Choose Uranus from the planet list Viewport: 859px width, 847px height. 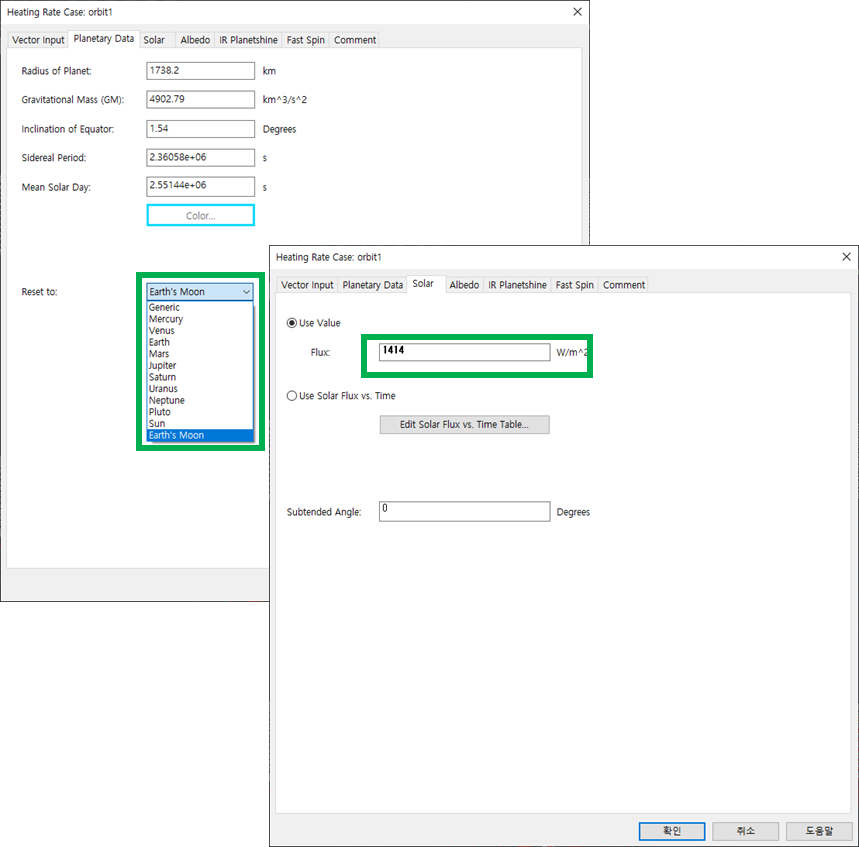pyautogui.click(x=200, y=388)
